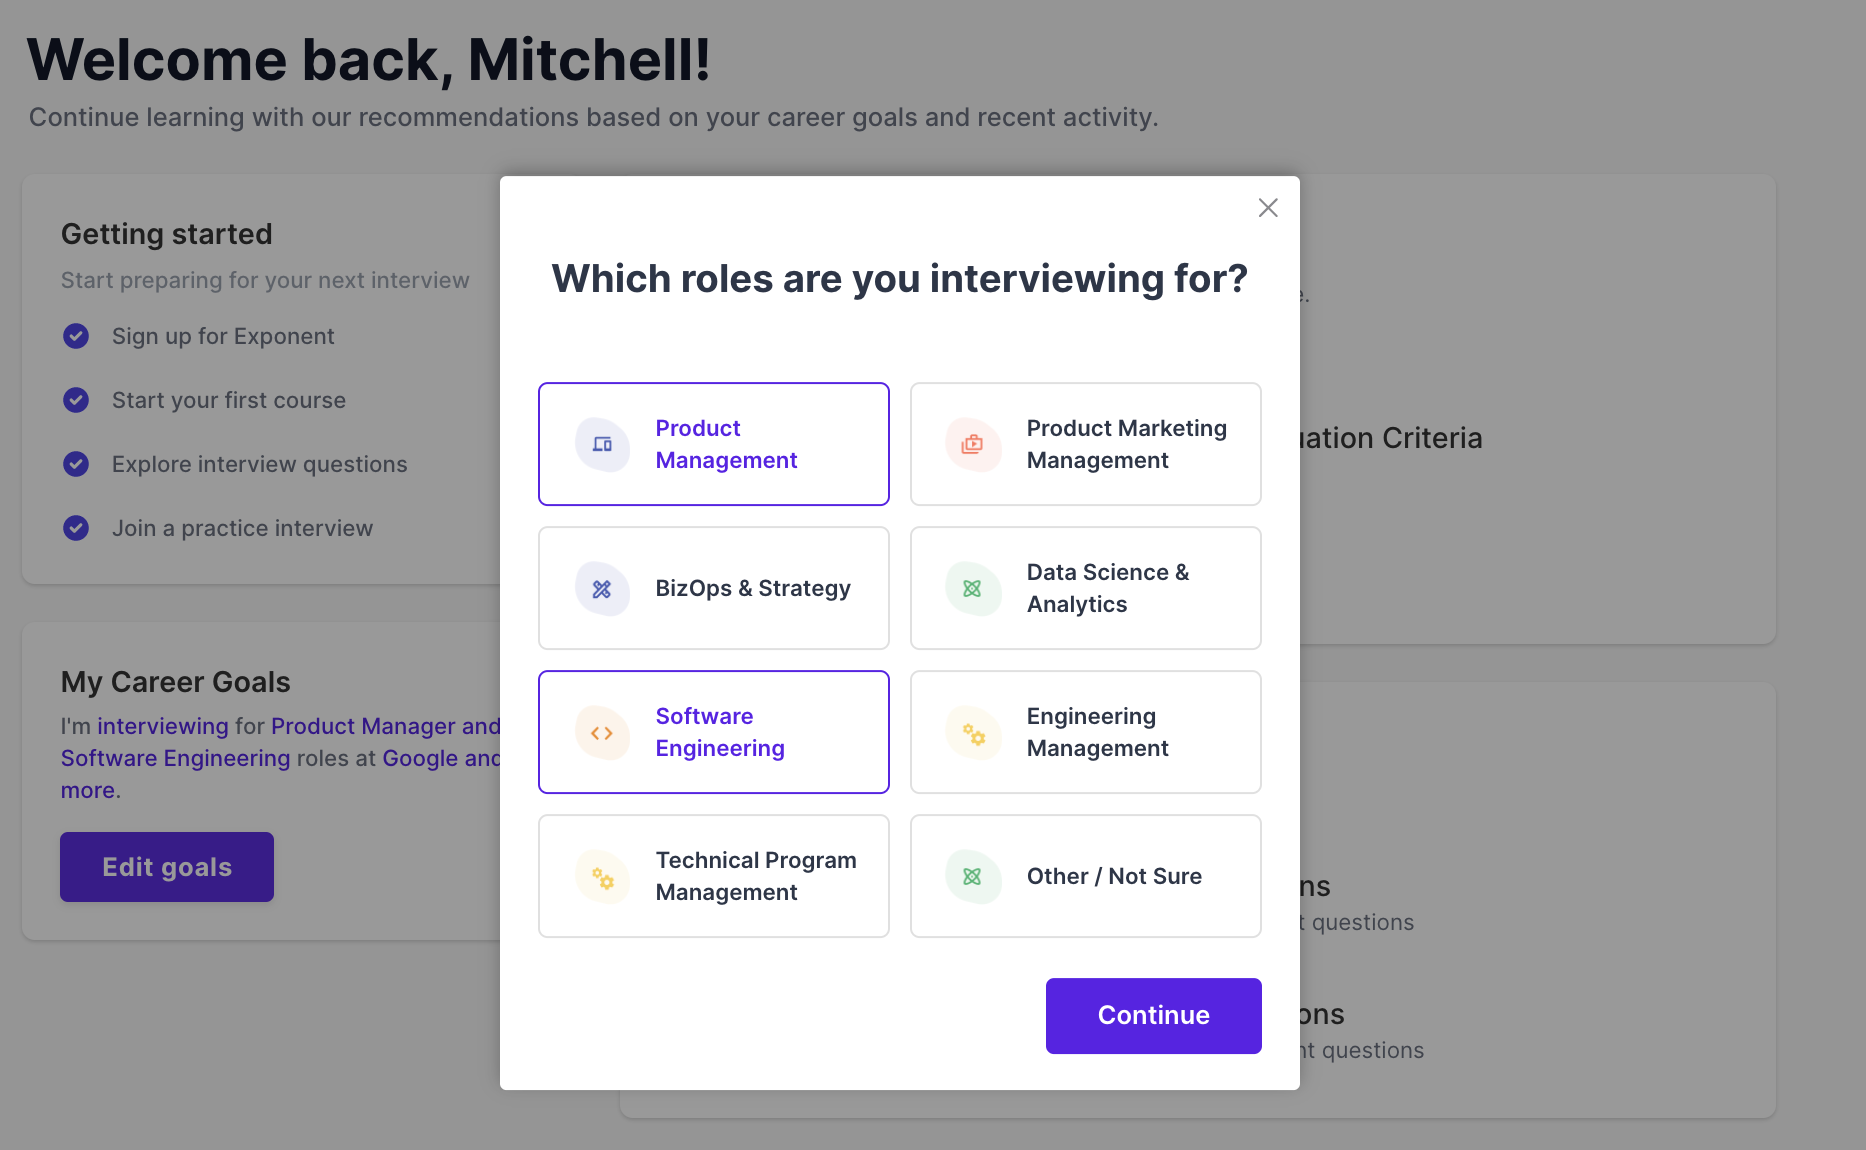The width and height of the screenshot is (1866, 1150).
Task: Click the Continue button
Action: tap(1154, 1016)
